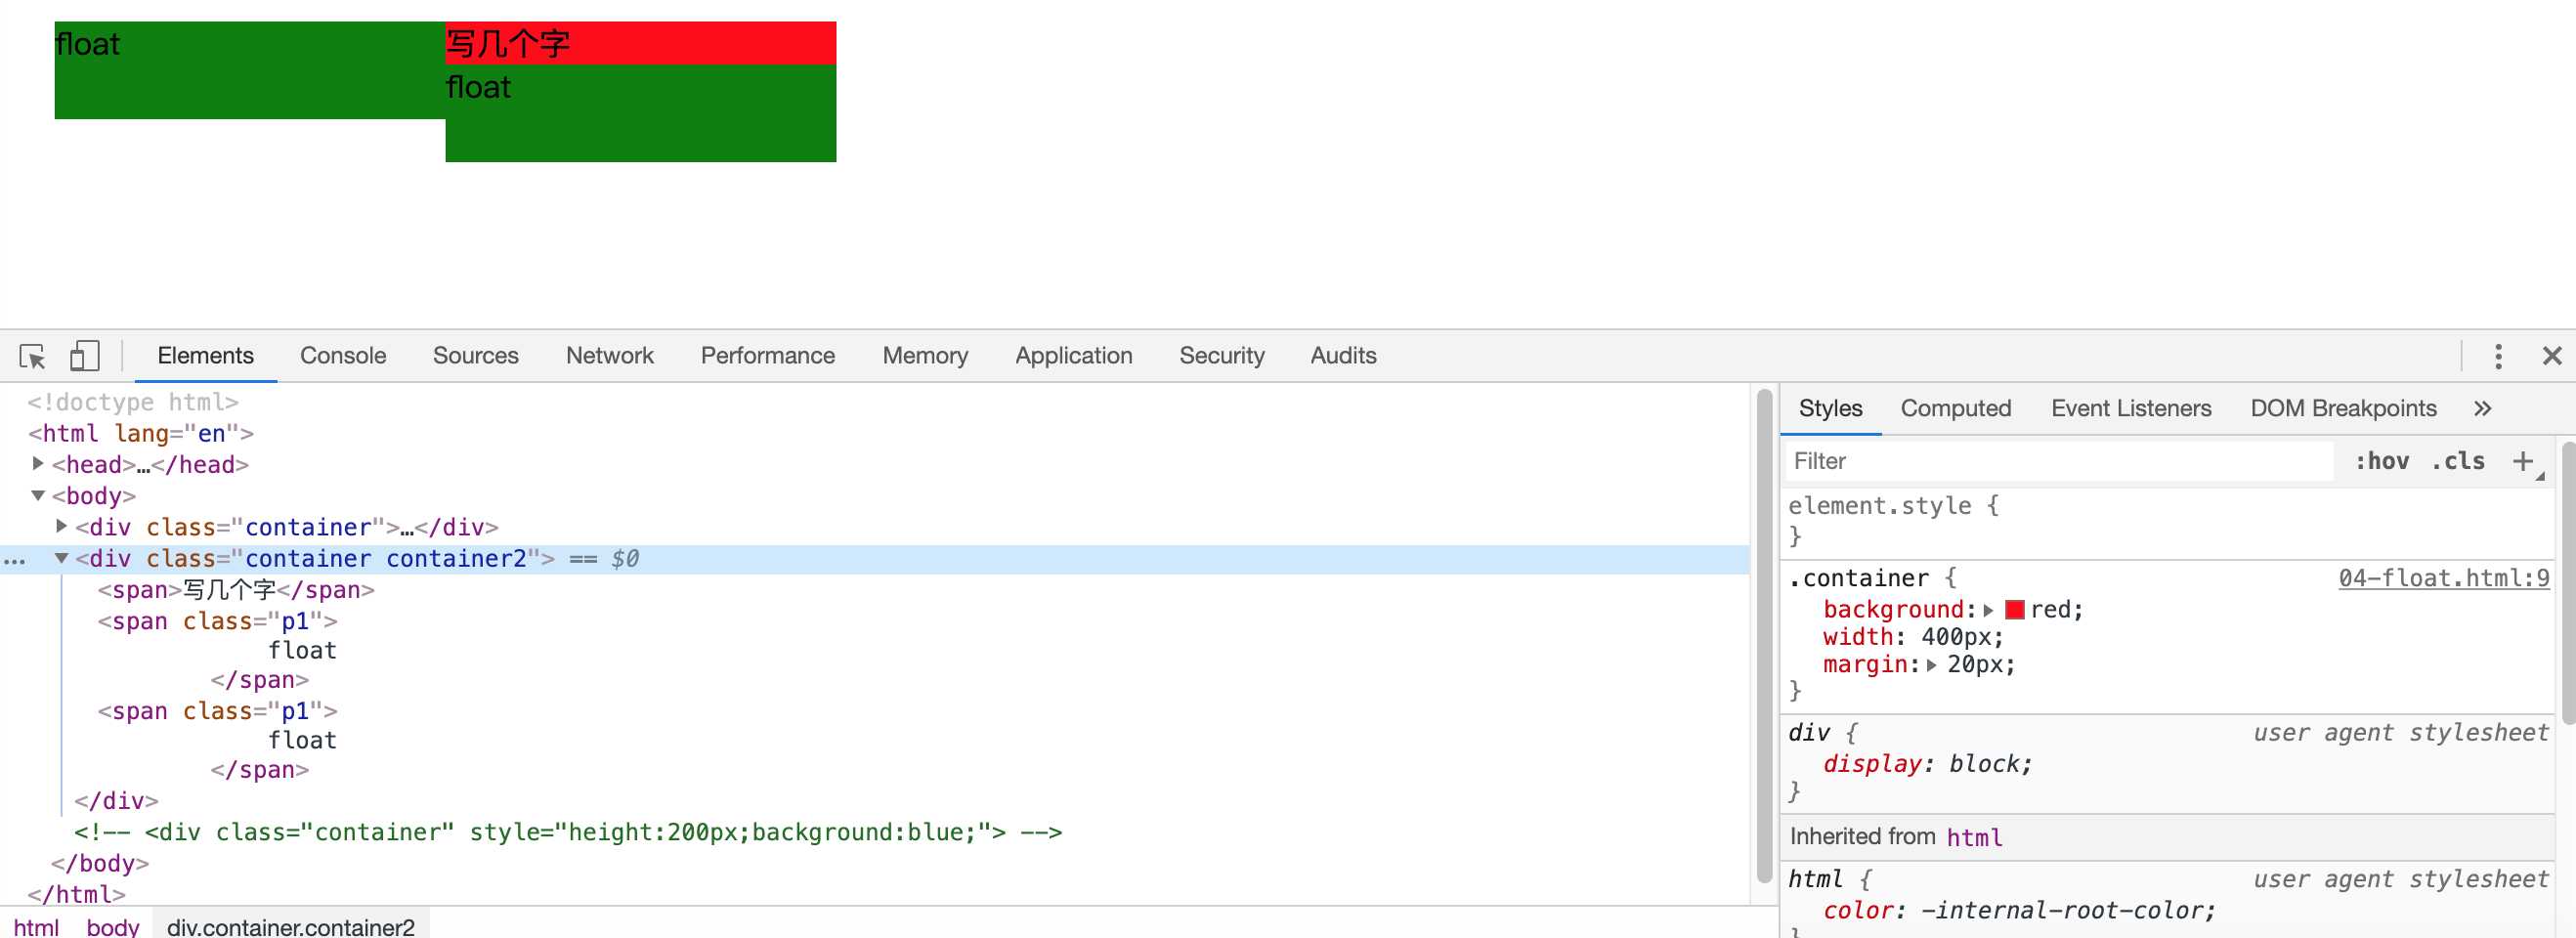Screen dimensions: 2576x938
Task: Toggle the device toolbar icon
Action: (x=84, y=356)
